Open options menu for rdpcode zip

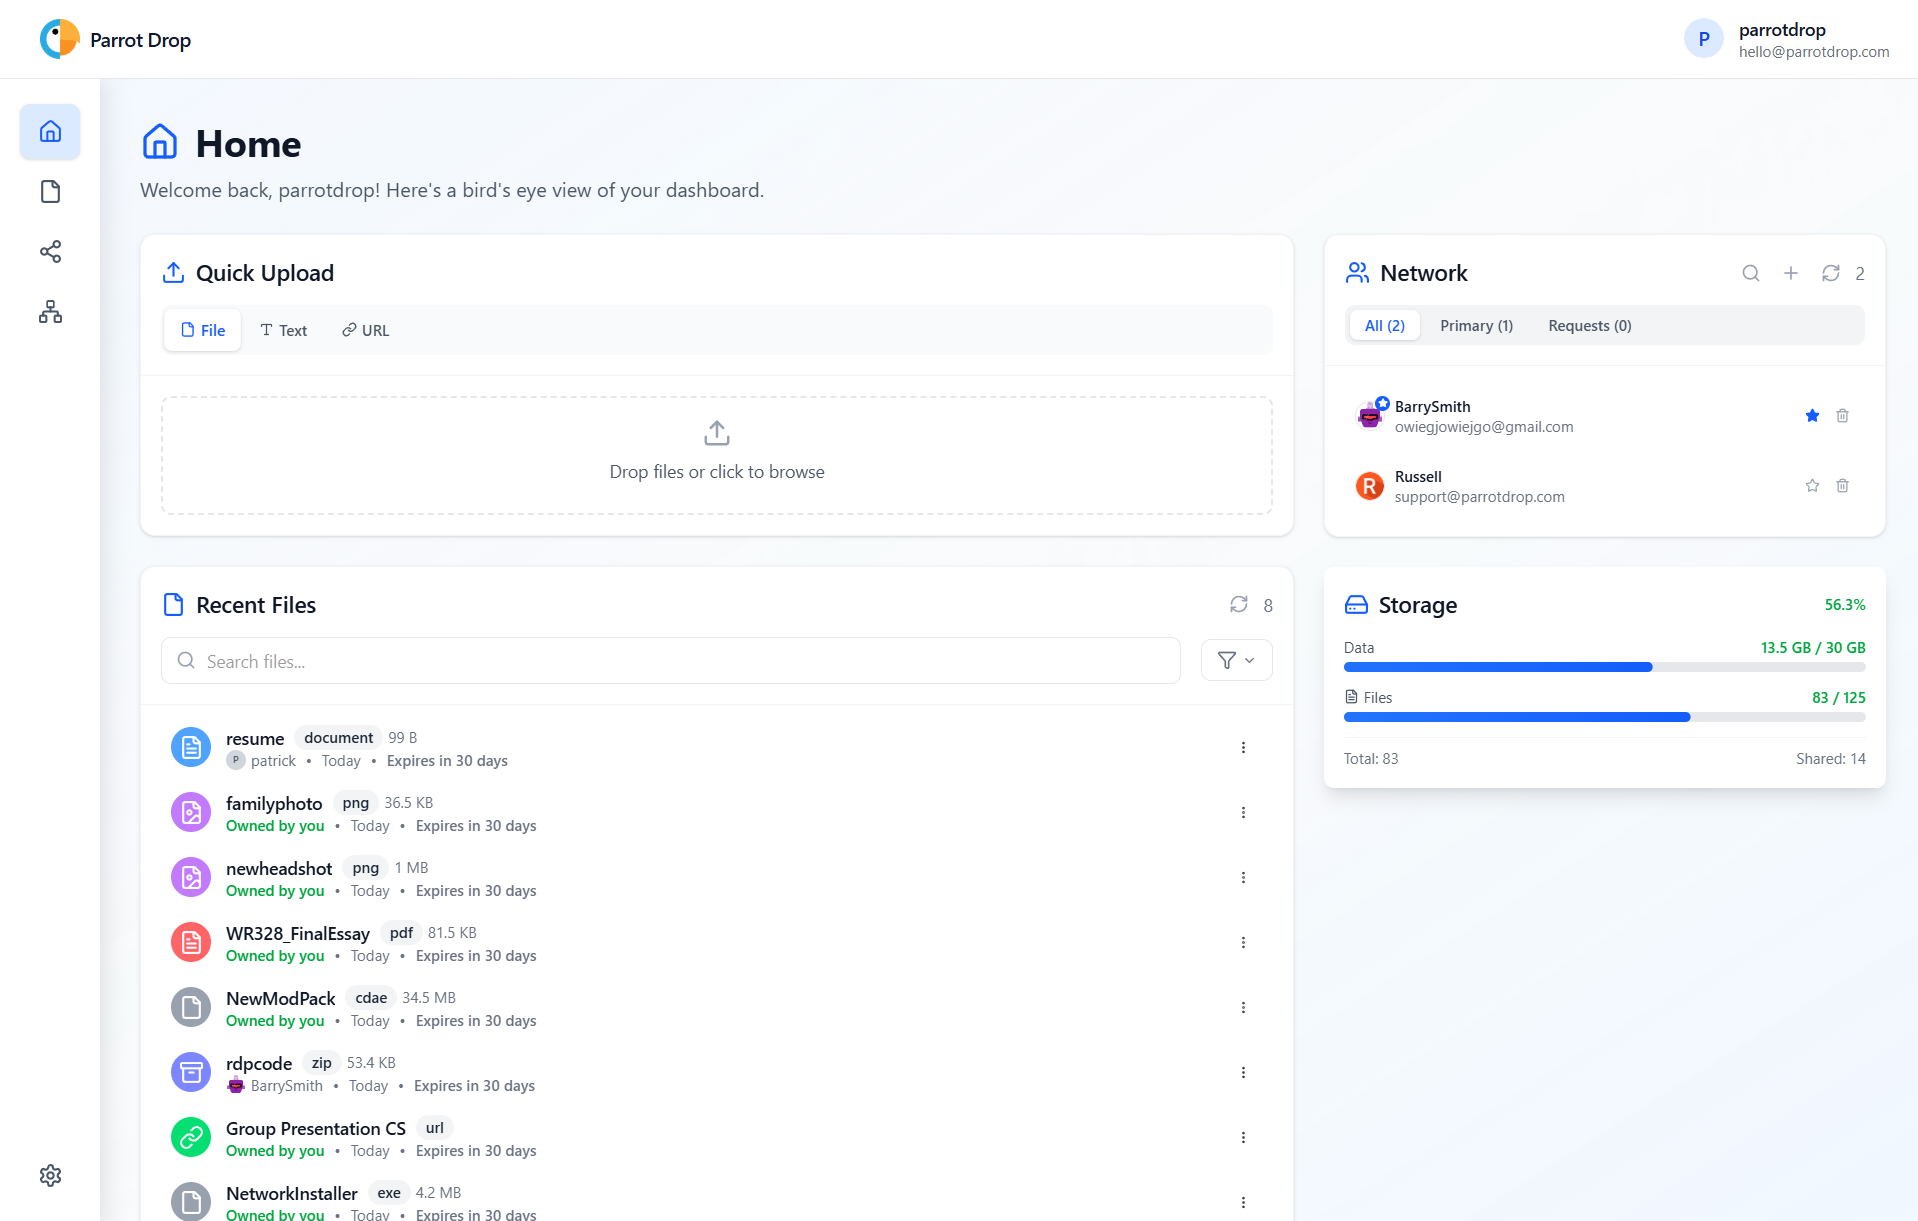coord(1243,1072)
